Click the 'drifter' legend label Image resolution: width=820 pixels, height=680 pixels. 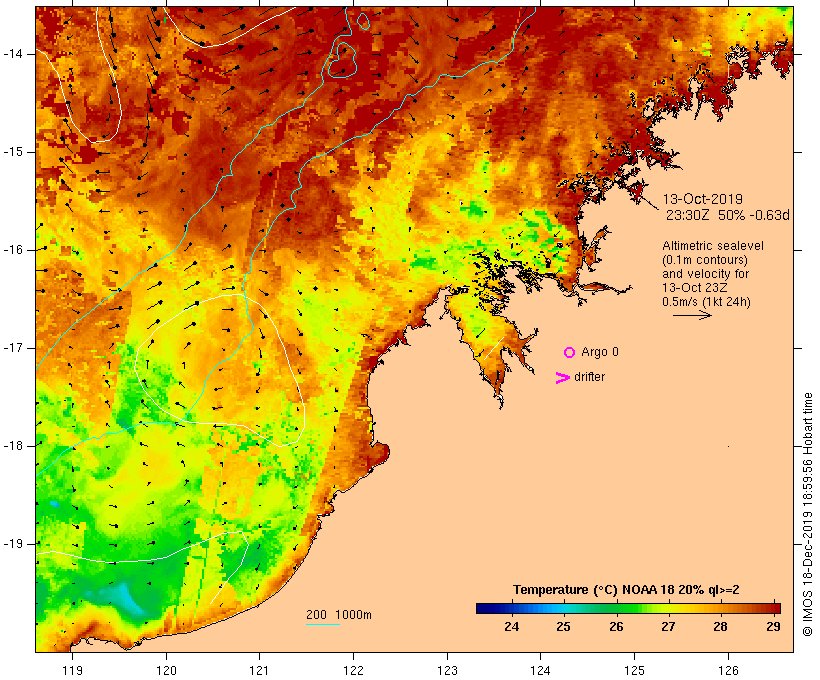click(x=589, y=377)
